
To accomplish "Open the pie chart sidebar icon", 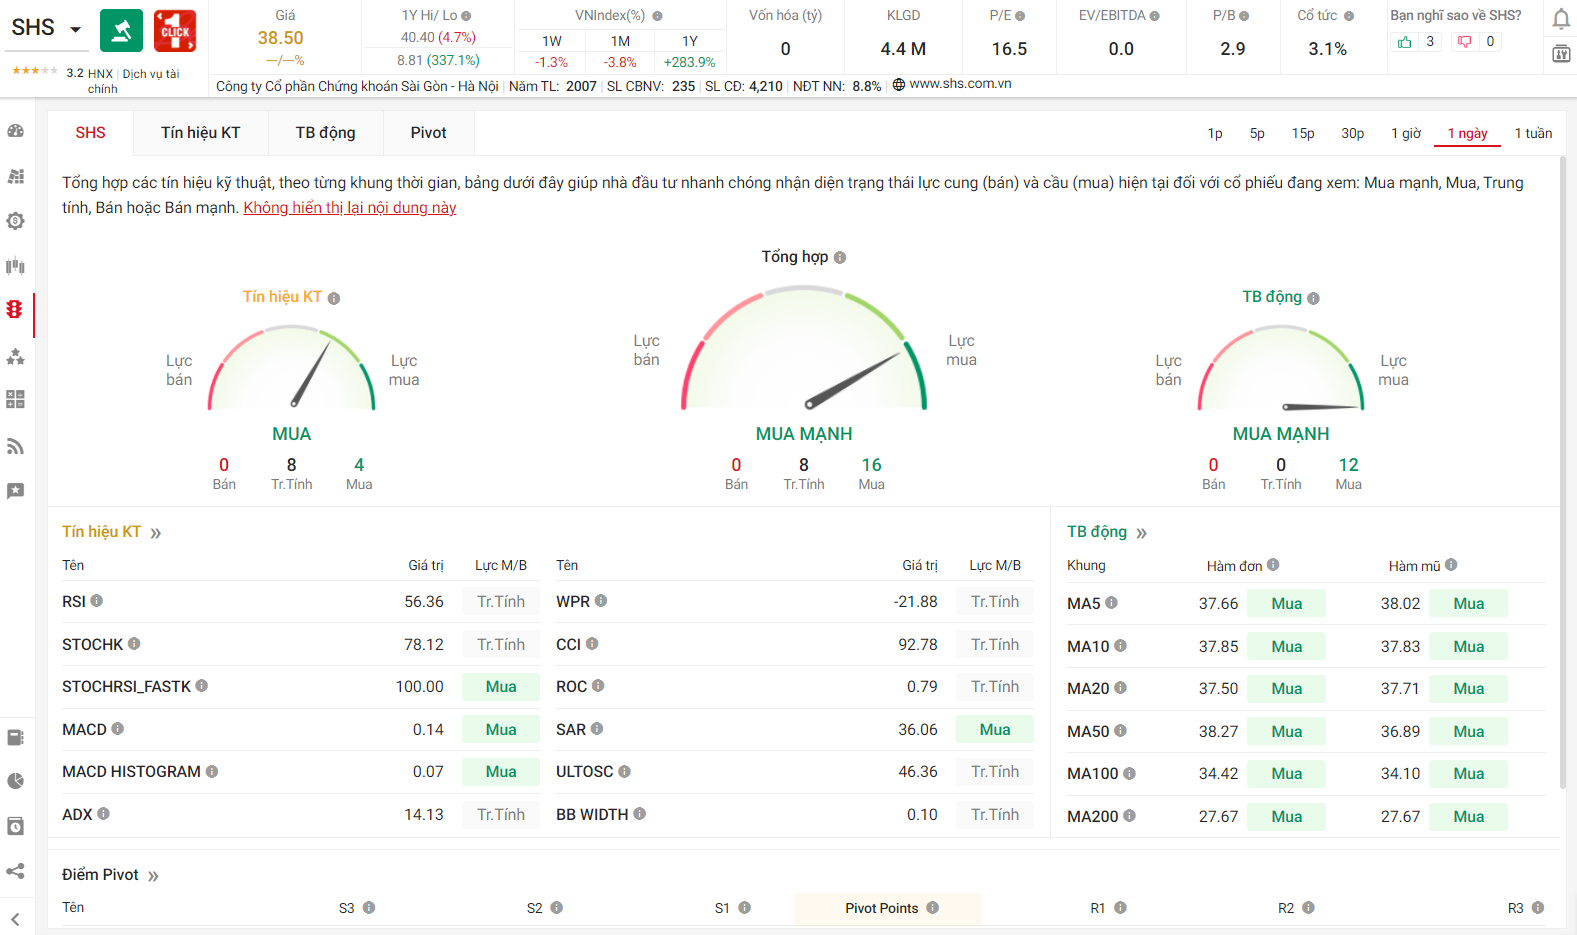I will coord(15,781).
